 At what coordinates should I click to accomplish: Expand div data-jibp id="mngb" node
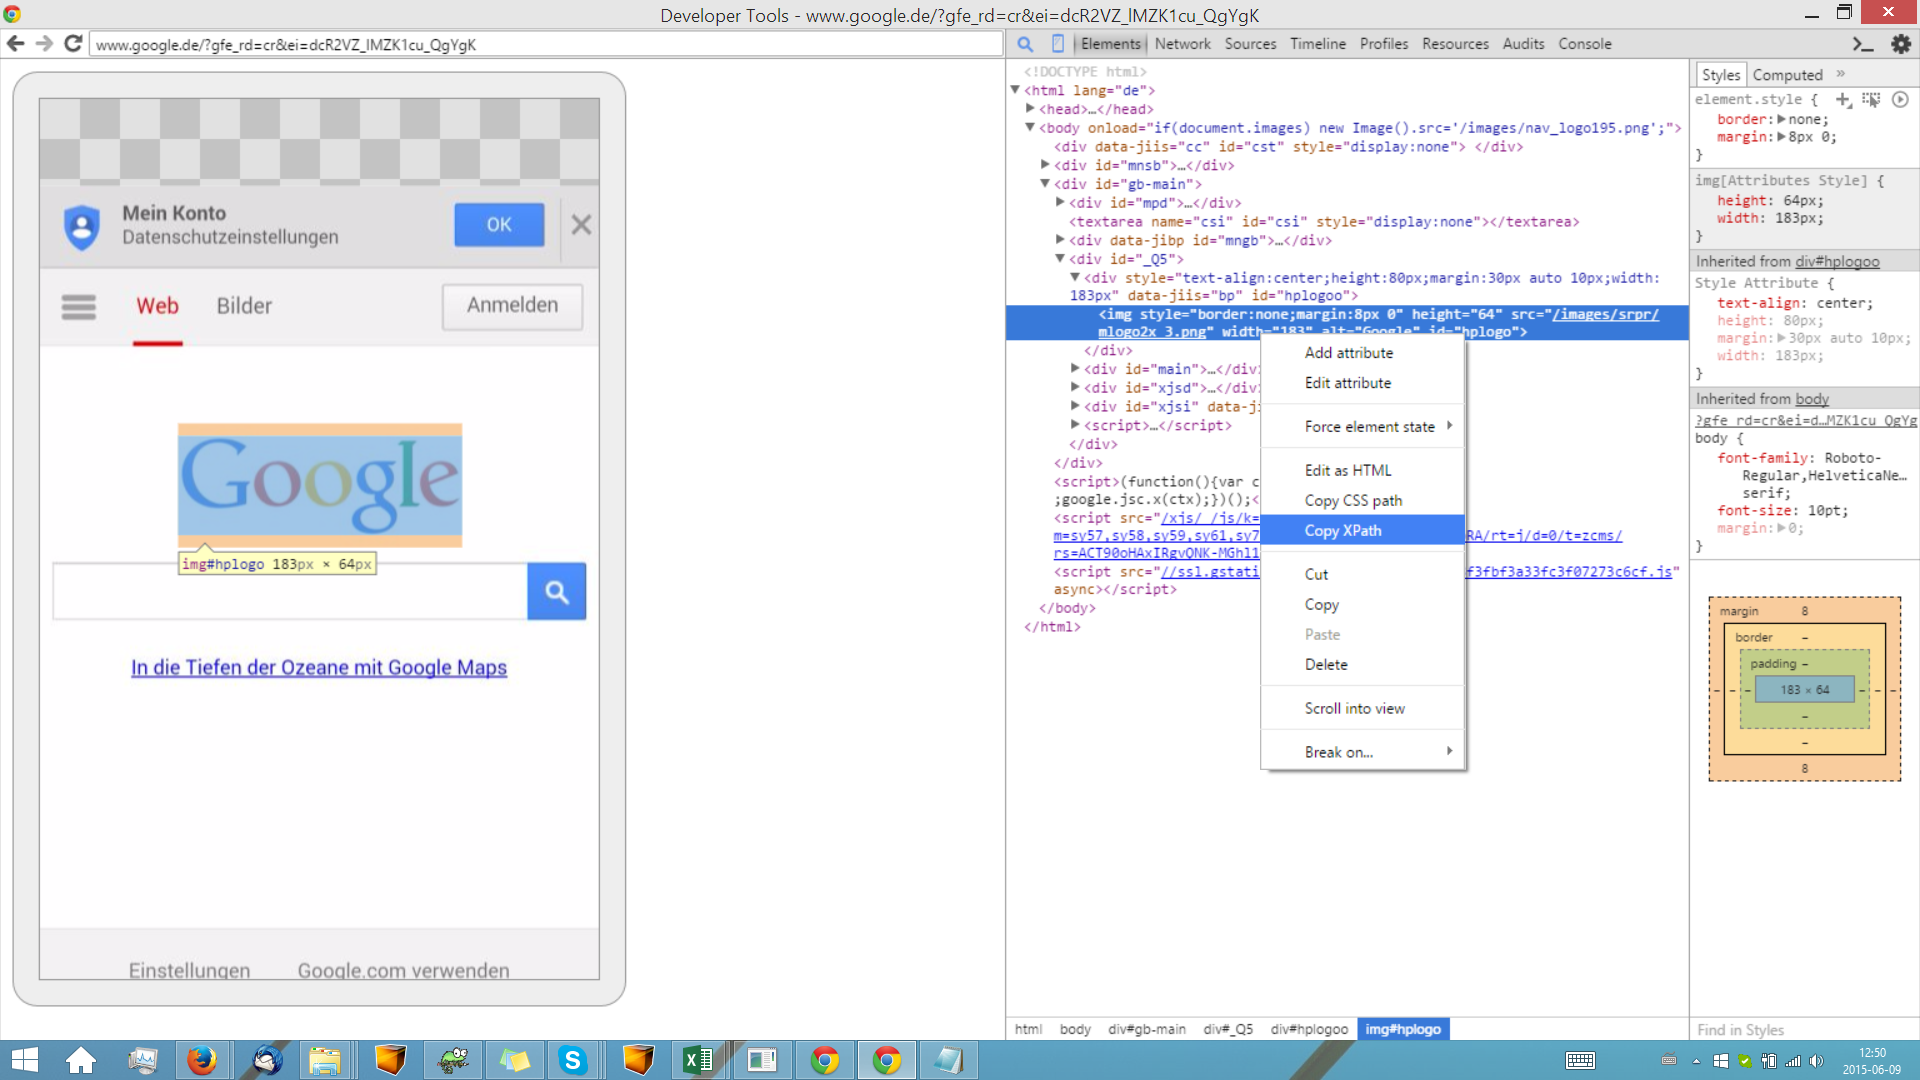coord(1060,240)
